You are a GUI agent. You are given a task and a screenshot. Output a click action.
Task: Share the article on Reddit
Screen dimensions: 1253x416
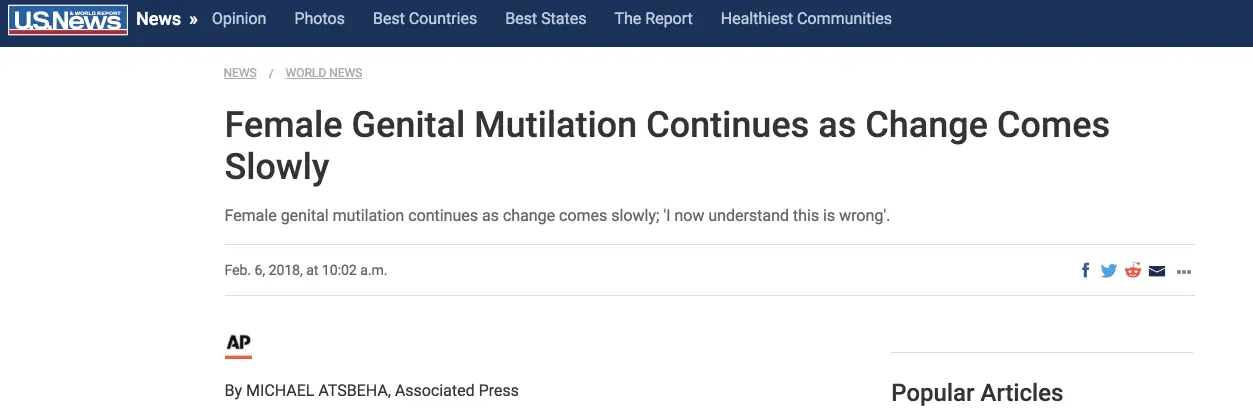[x=1133, y=271]
